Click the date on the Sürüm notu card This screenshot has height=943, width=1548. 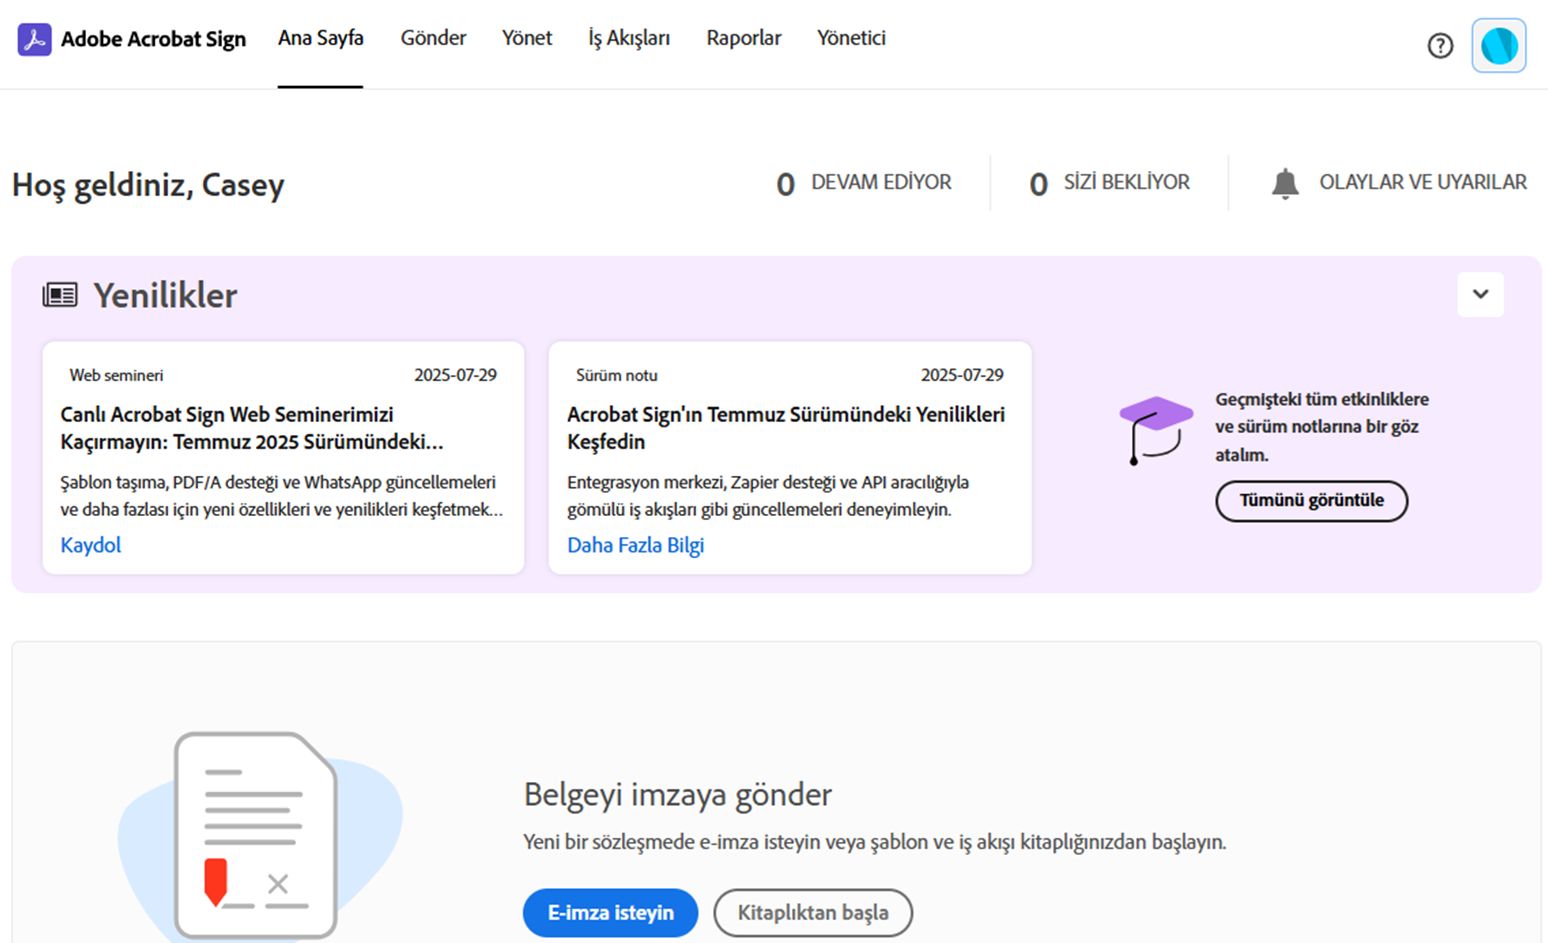click(x=962, y=375)
